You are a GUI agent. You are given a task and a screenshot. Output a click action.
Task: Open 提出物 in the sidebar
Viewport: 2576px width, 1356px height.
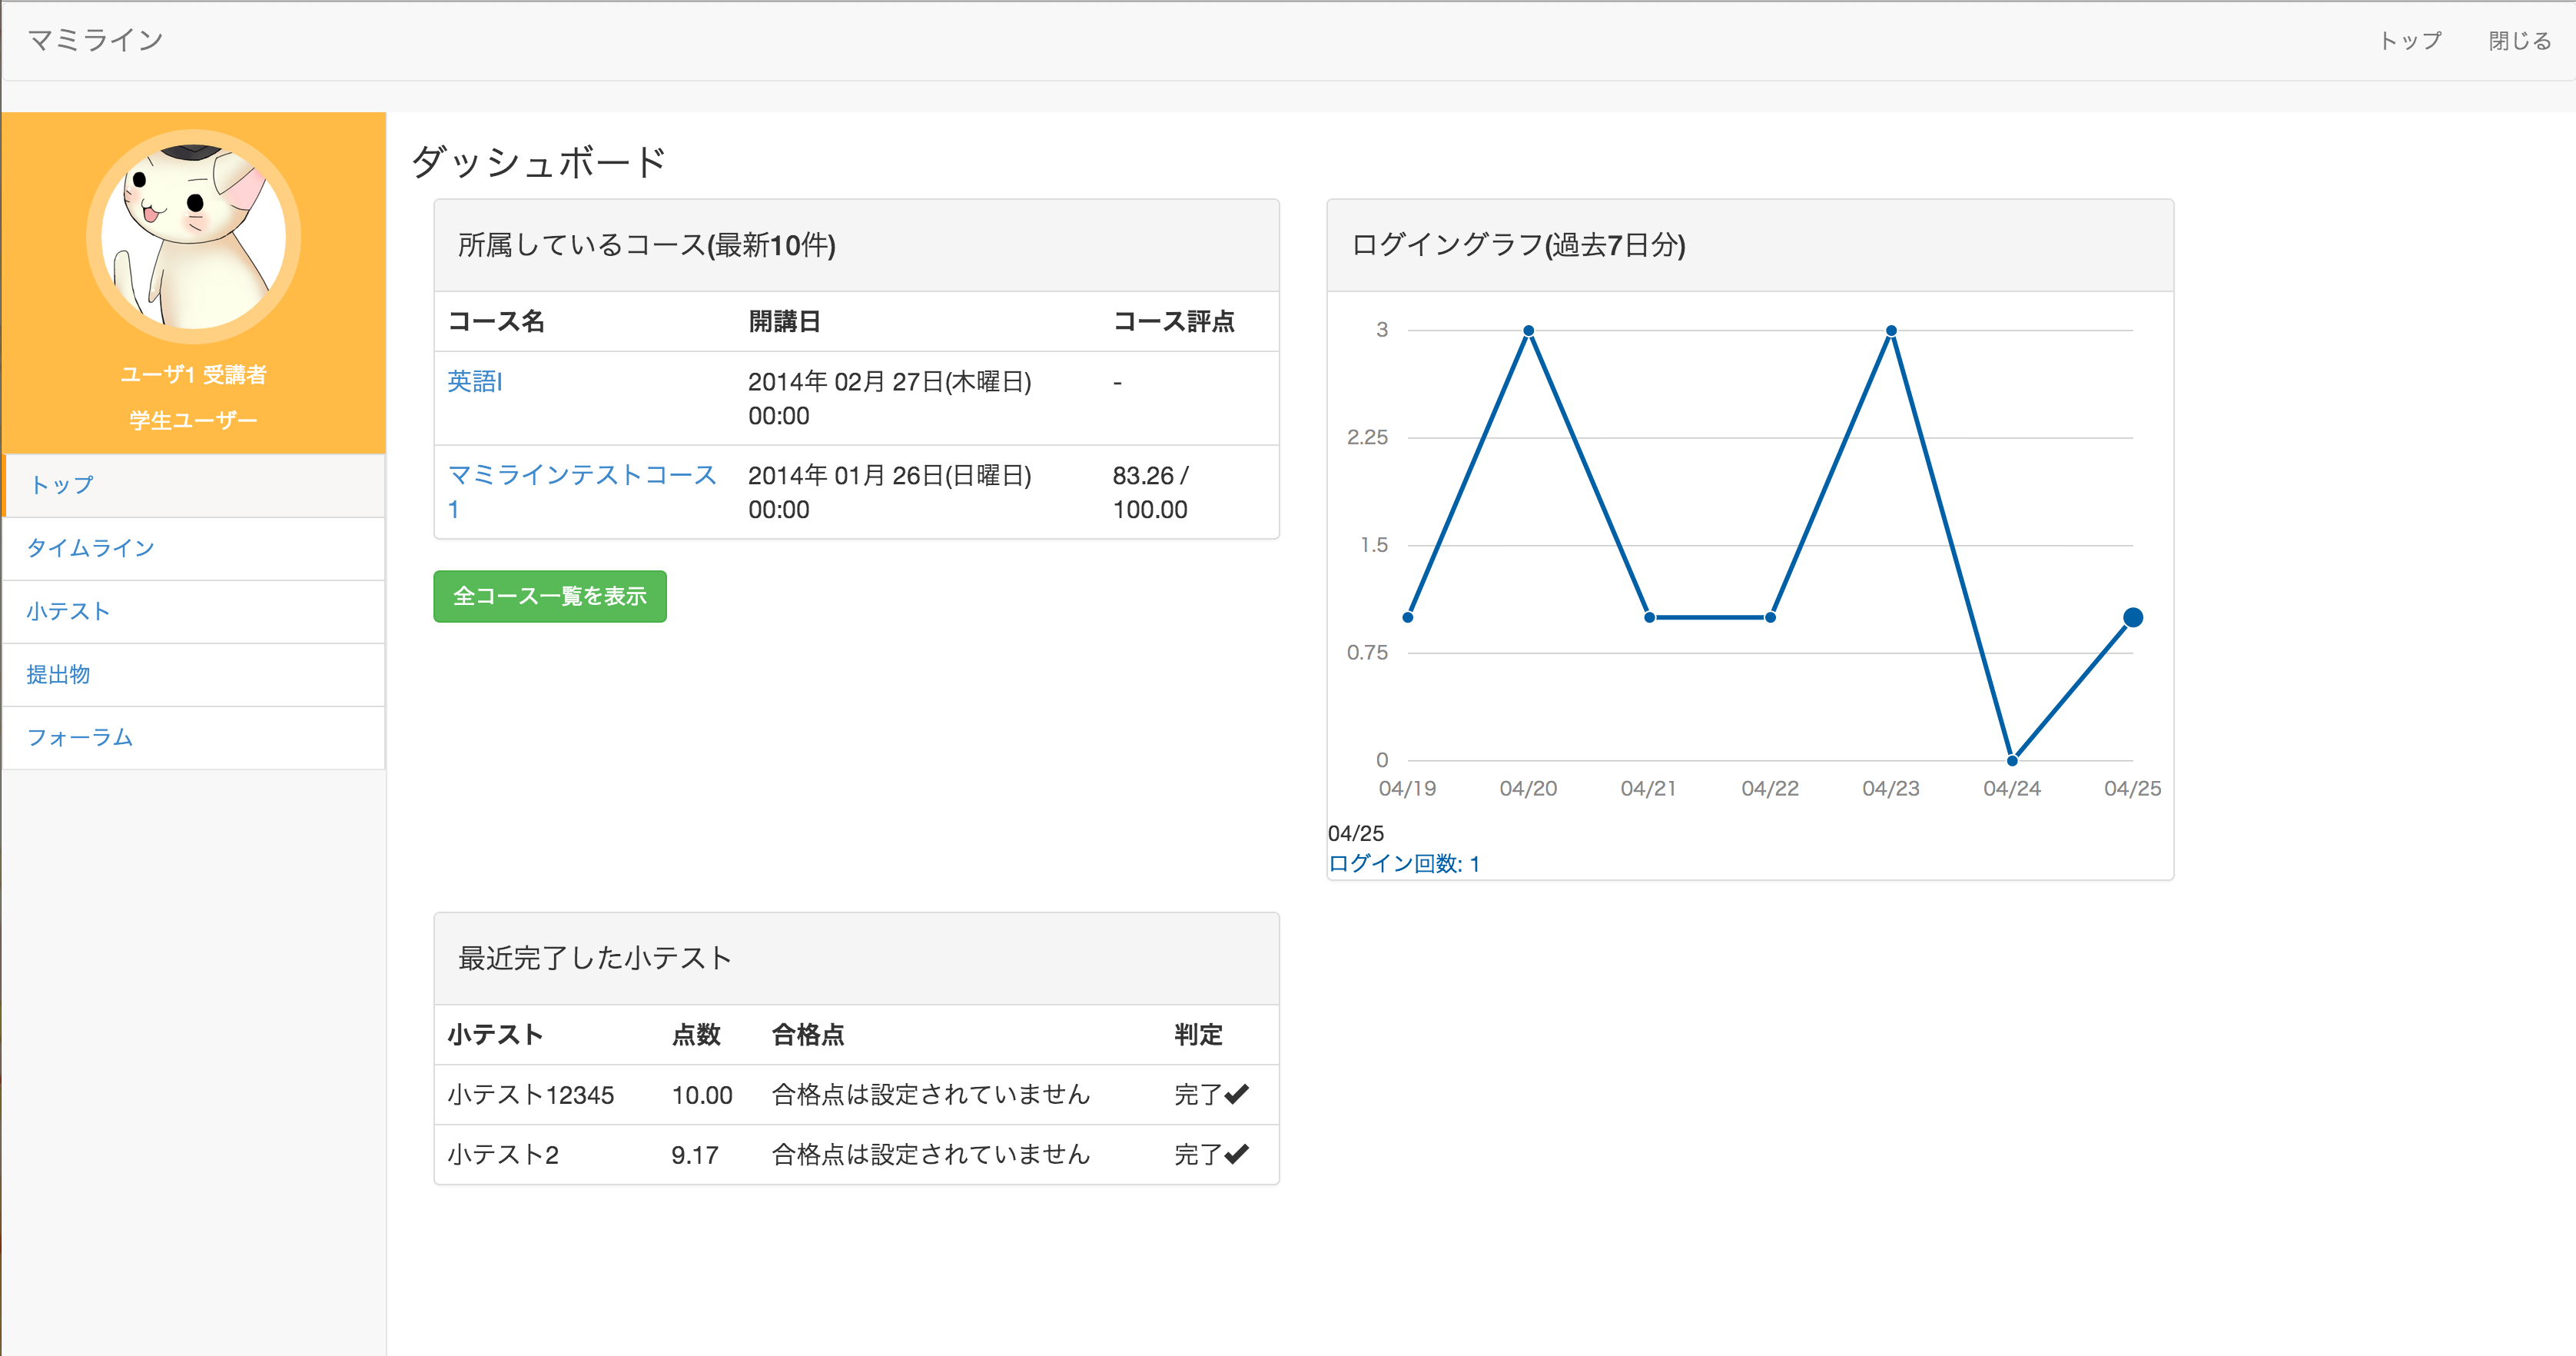coord(58,674)
